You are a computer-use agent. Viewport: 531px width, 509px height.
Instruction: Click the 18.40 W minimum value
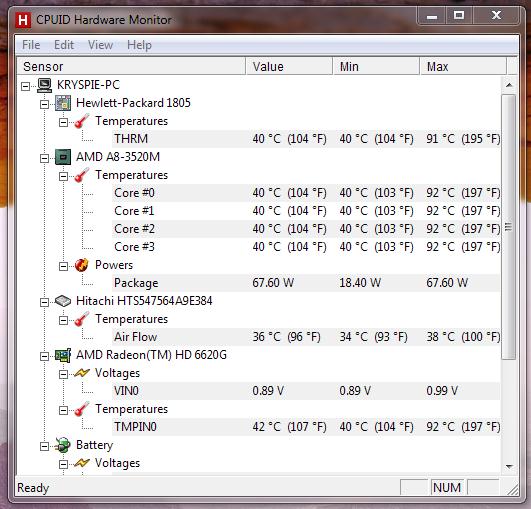pos(360,283)
